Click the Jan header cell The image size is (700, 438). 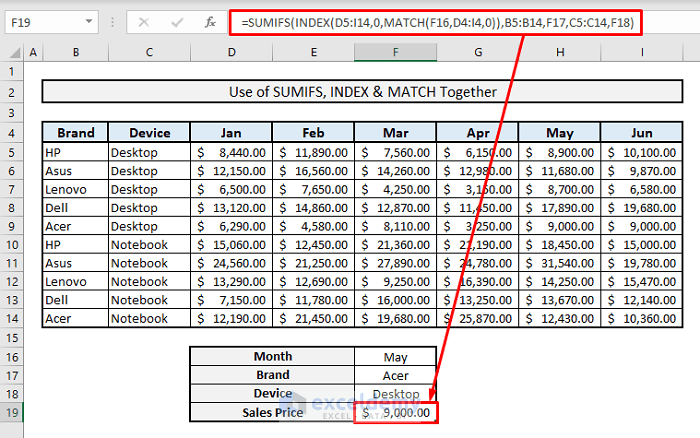tap(231, 133)
